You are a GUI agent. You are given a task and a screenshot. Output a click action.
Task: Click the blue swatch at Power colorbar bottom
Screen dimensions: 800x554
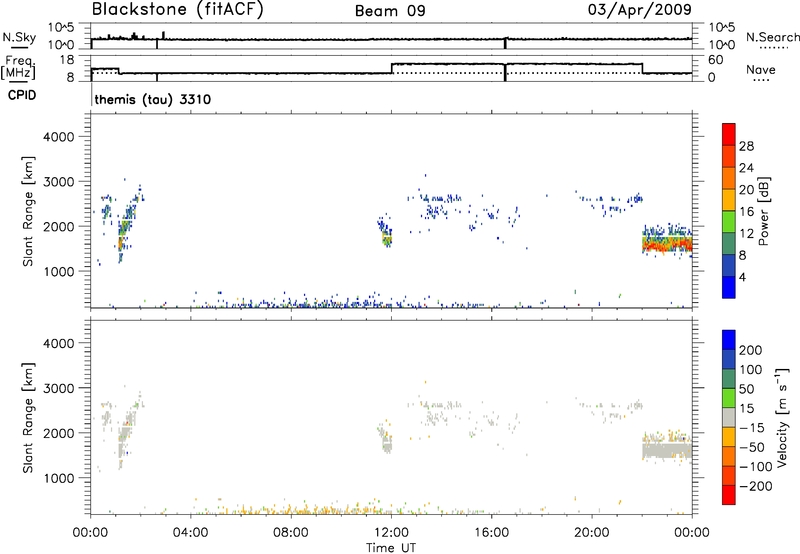point(729,287)
